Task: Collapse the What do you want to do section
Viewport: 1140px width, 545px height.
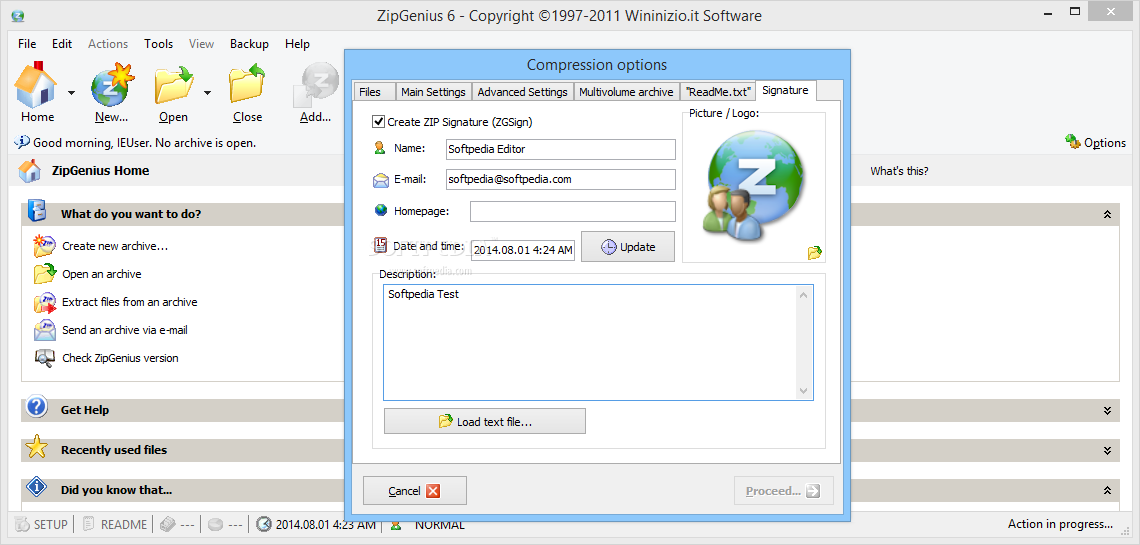Action: [x=1107, y=214]
